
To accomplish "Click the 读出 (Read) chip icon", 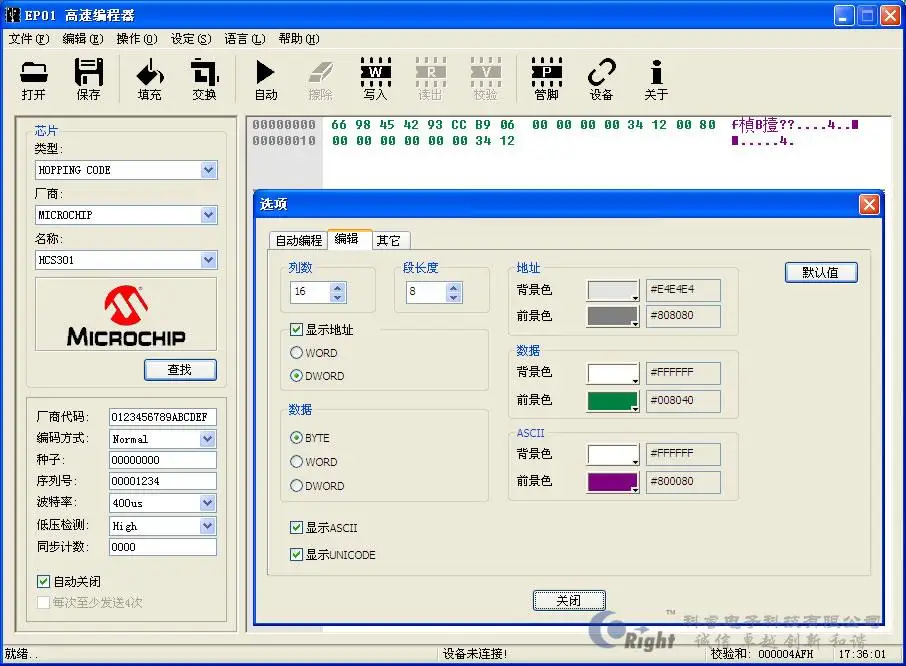I will click(430, 79).
